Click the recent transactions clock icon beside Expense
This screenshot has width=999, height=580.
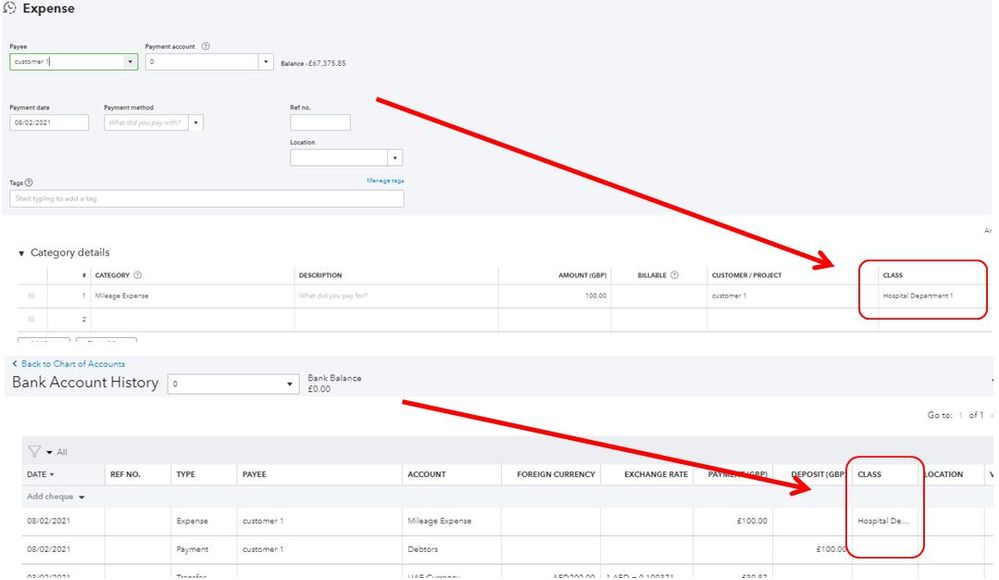coord(9,8)
